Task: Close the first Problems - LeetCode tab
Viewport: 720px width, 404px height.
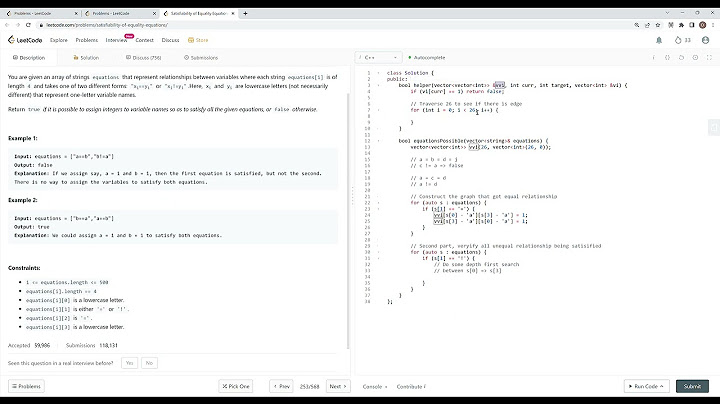Action: click(76, 13)
